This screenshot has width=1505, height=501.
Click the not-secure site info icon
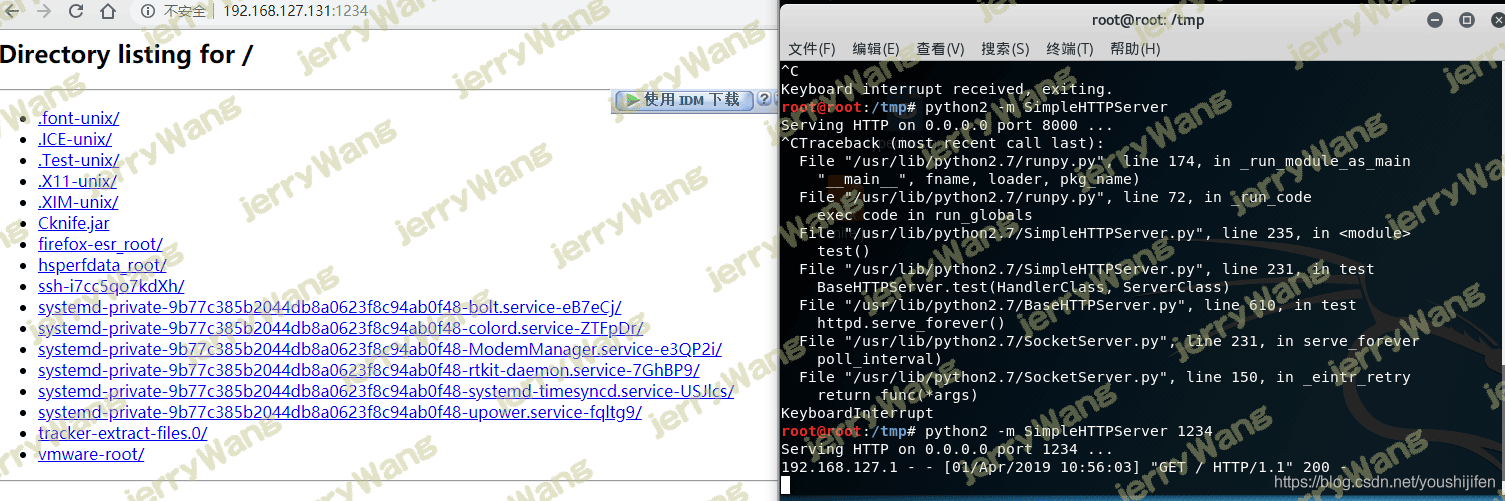pos(148,12)
